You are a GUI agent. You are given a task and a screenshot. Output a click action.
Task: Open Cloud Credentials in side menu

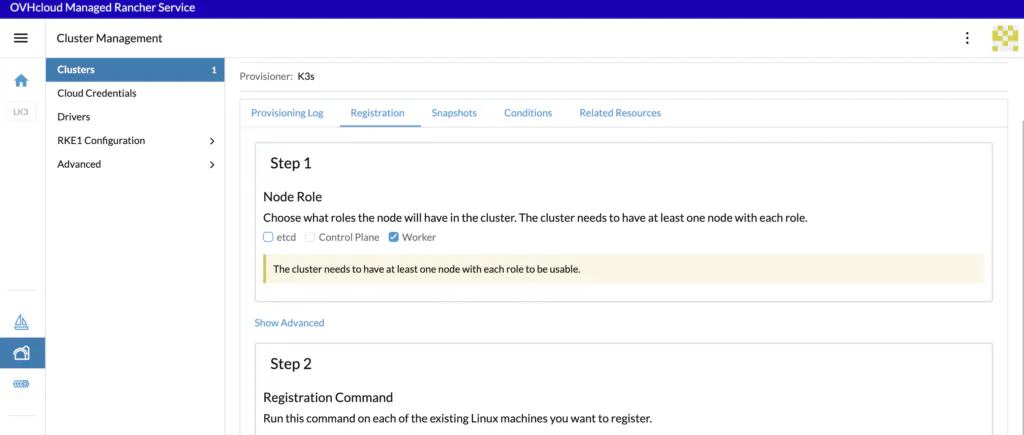click(x=97, y=93)
